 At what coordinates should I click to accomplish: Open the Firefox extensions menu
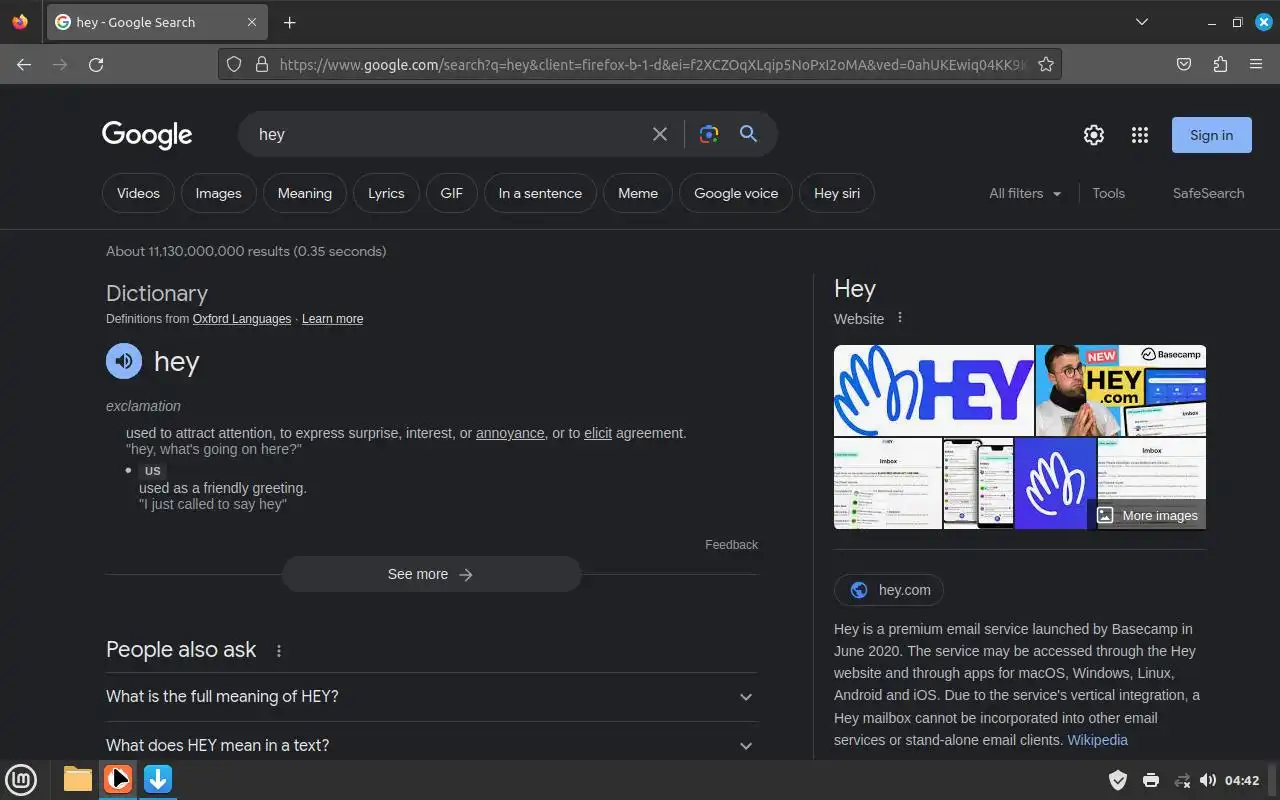pyautogui.click(x=1220, y=64)
